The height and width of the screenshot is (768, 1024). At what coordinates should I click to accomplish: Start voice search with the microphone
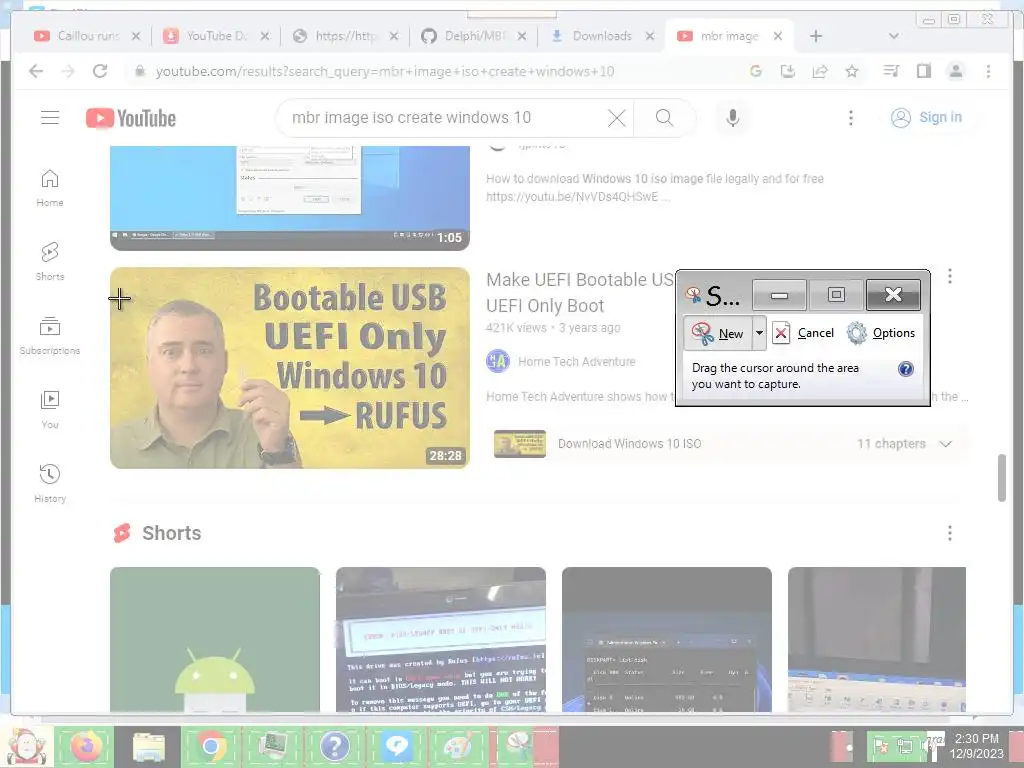[x=733, y=118]
